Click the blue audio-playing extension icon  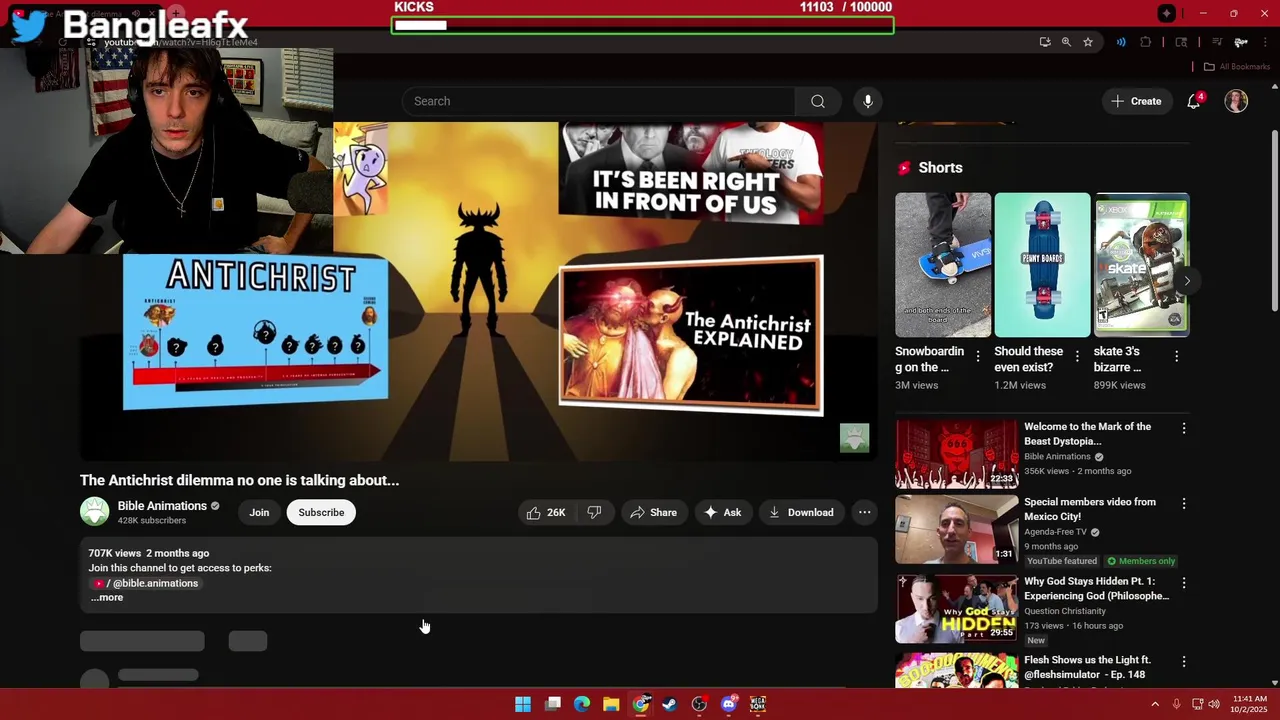[1121, 42]
